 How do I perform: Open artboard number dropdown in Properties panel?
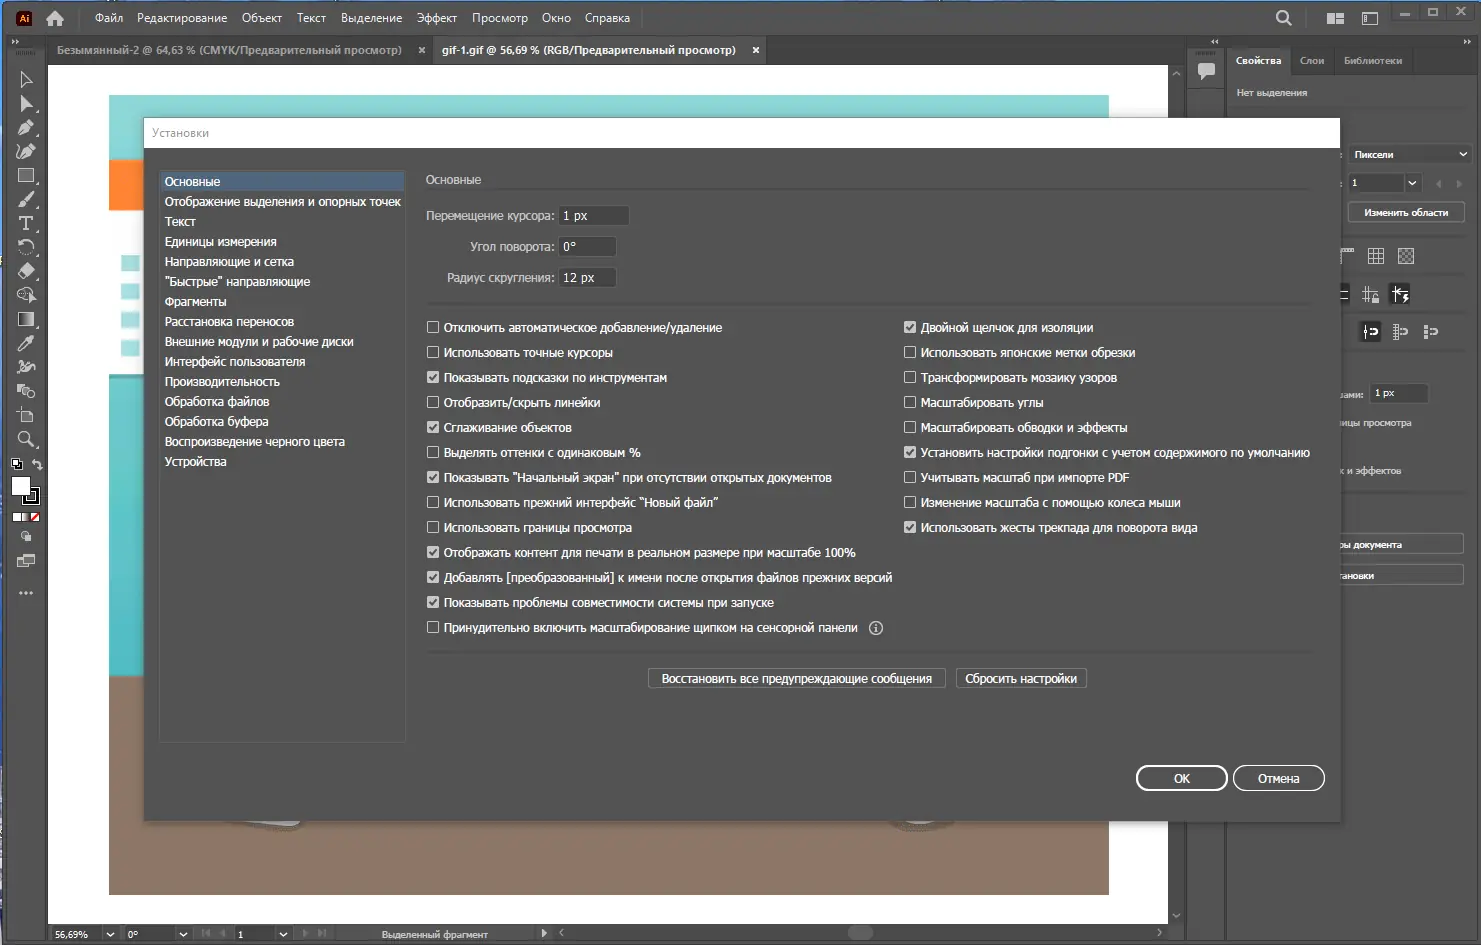click(1412, 183)
